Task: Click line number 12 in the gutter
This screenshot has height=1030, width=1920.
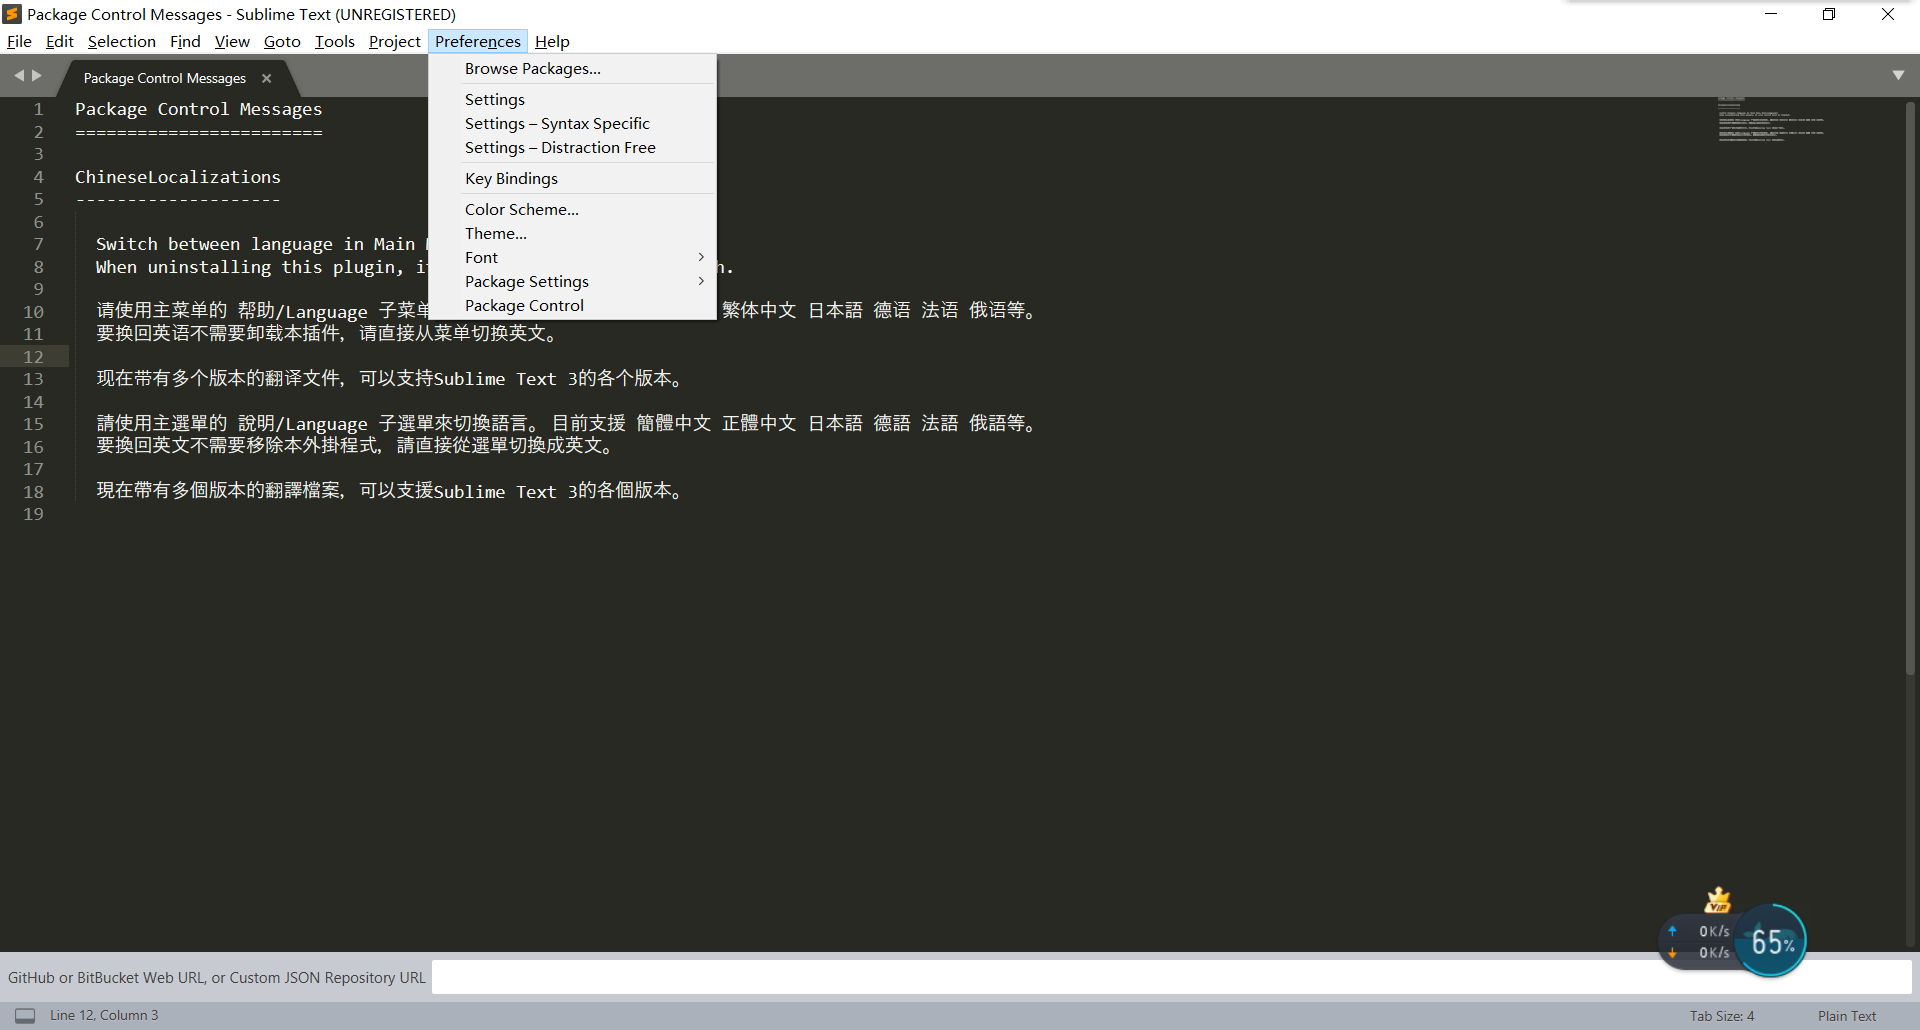Action: (33, 357)
